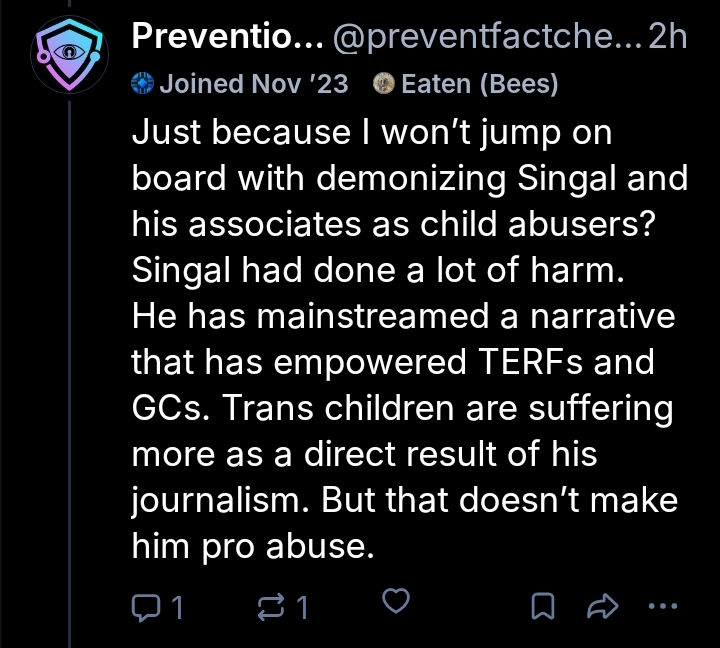Screen dimensions: 720x648
Task: Click the Joined Nov '23 label
Action: click(252, 85)
